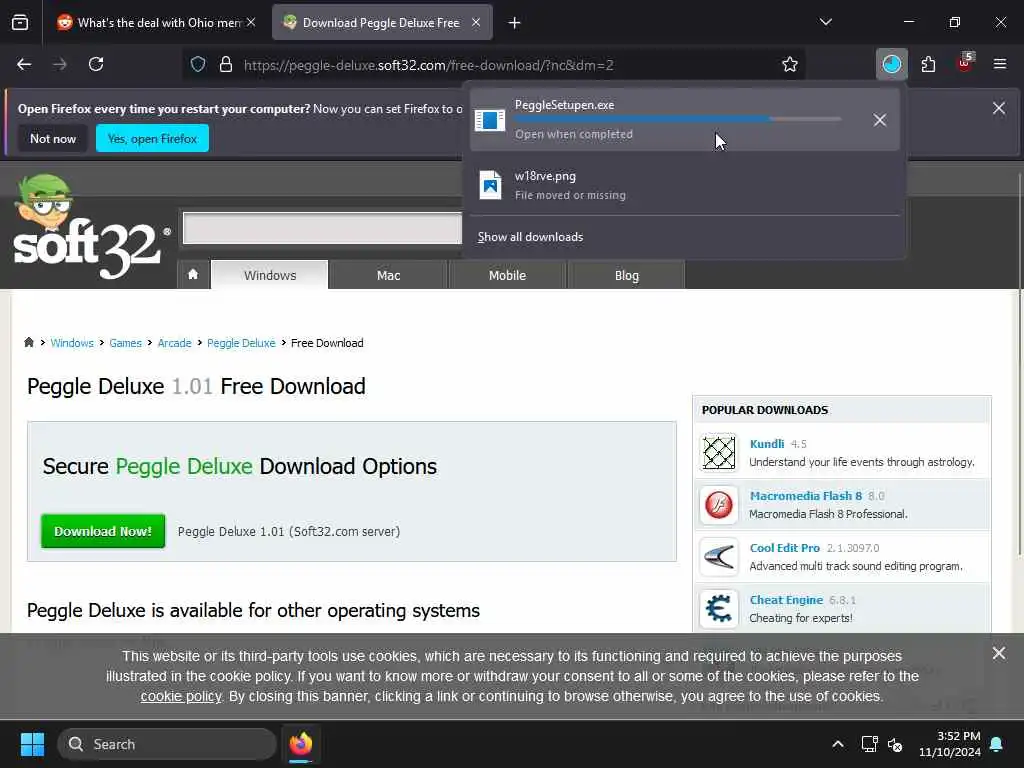
Task: Open Windows breadcrumb link
Action: tap(72, 343)
